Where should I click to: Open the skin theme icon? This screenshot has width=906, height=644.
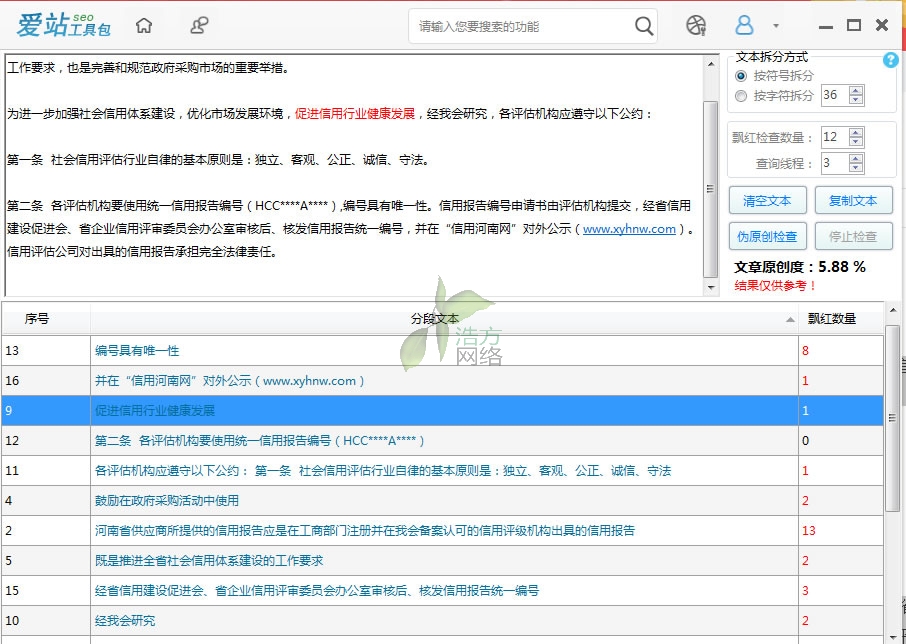(x=696, y=25)
